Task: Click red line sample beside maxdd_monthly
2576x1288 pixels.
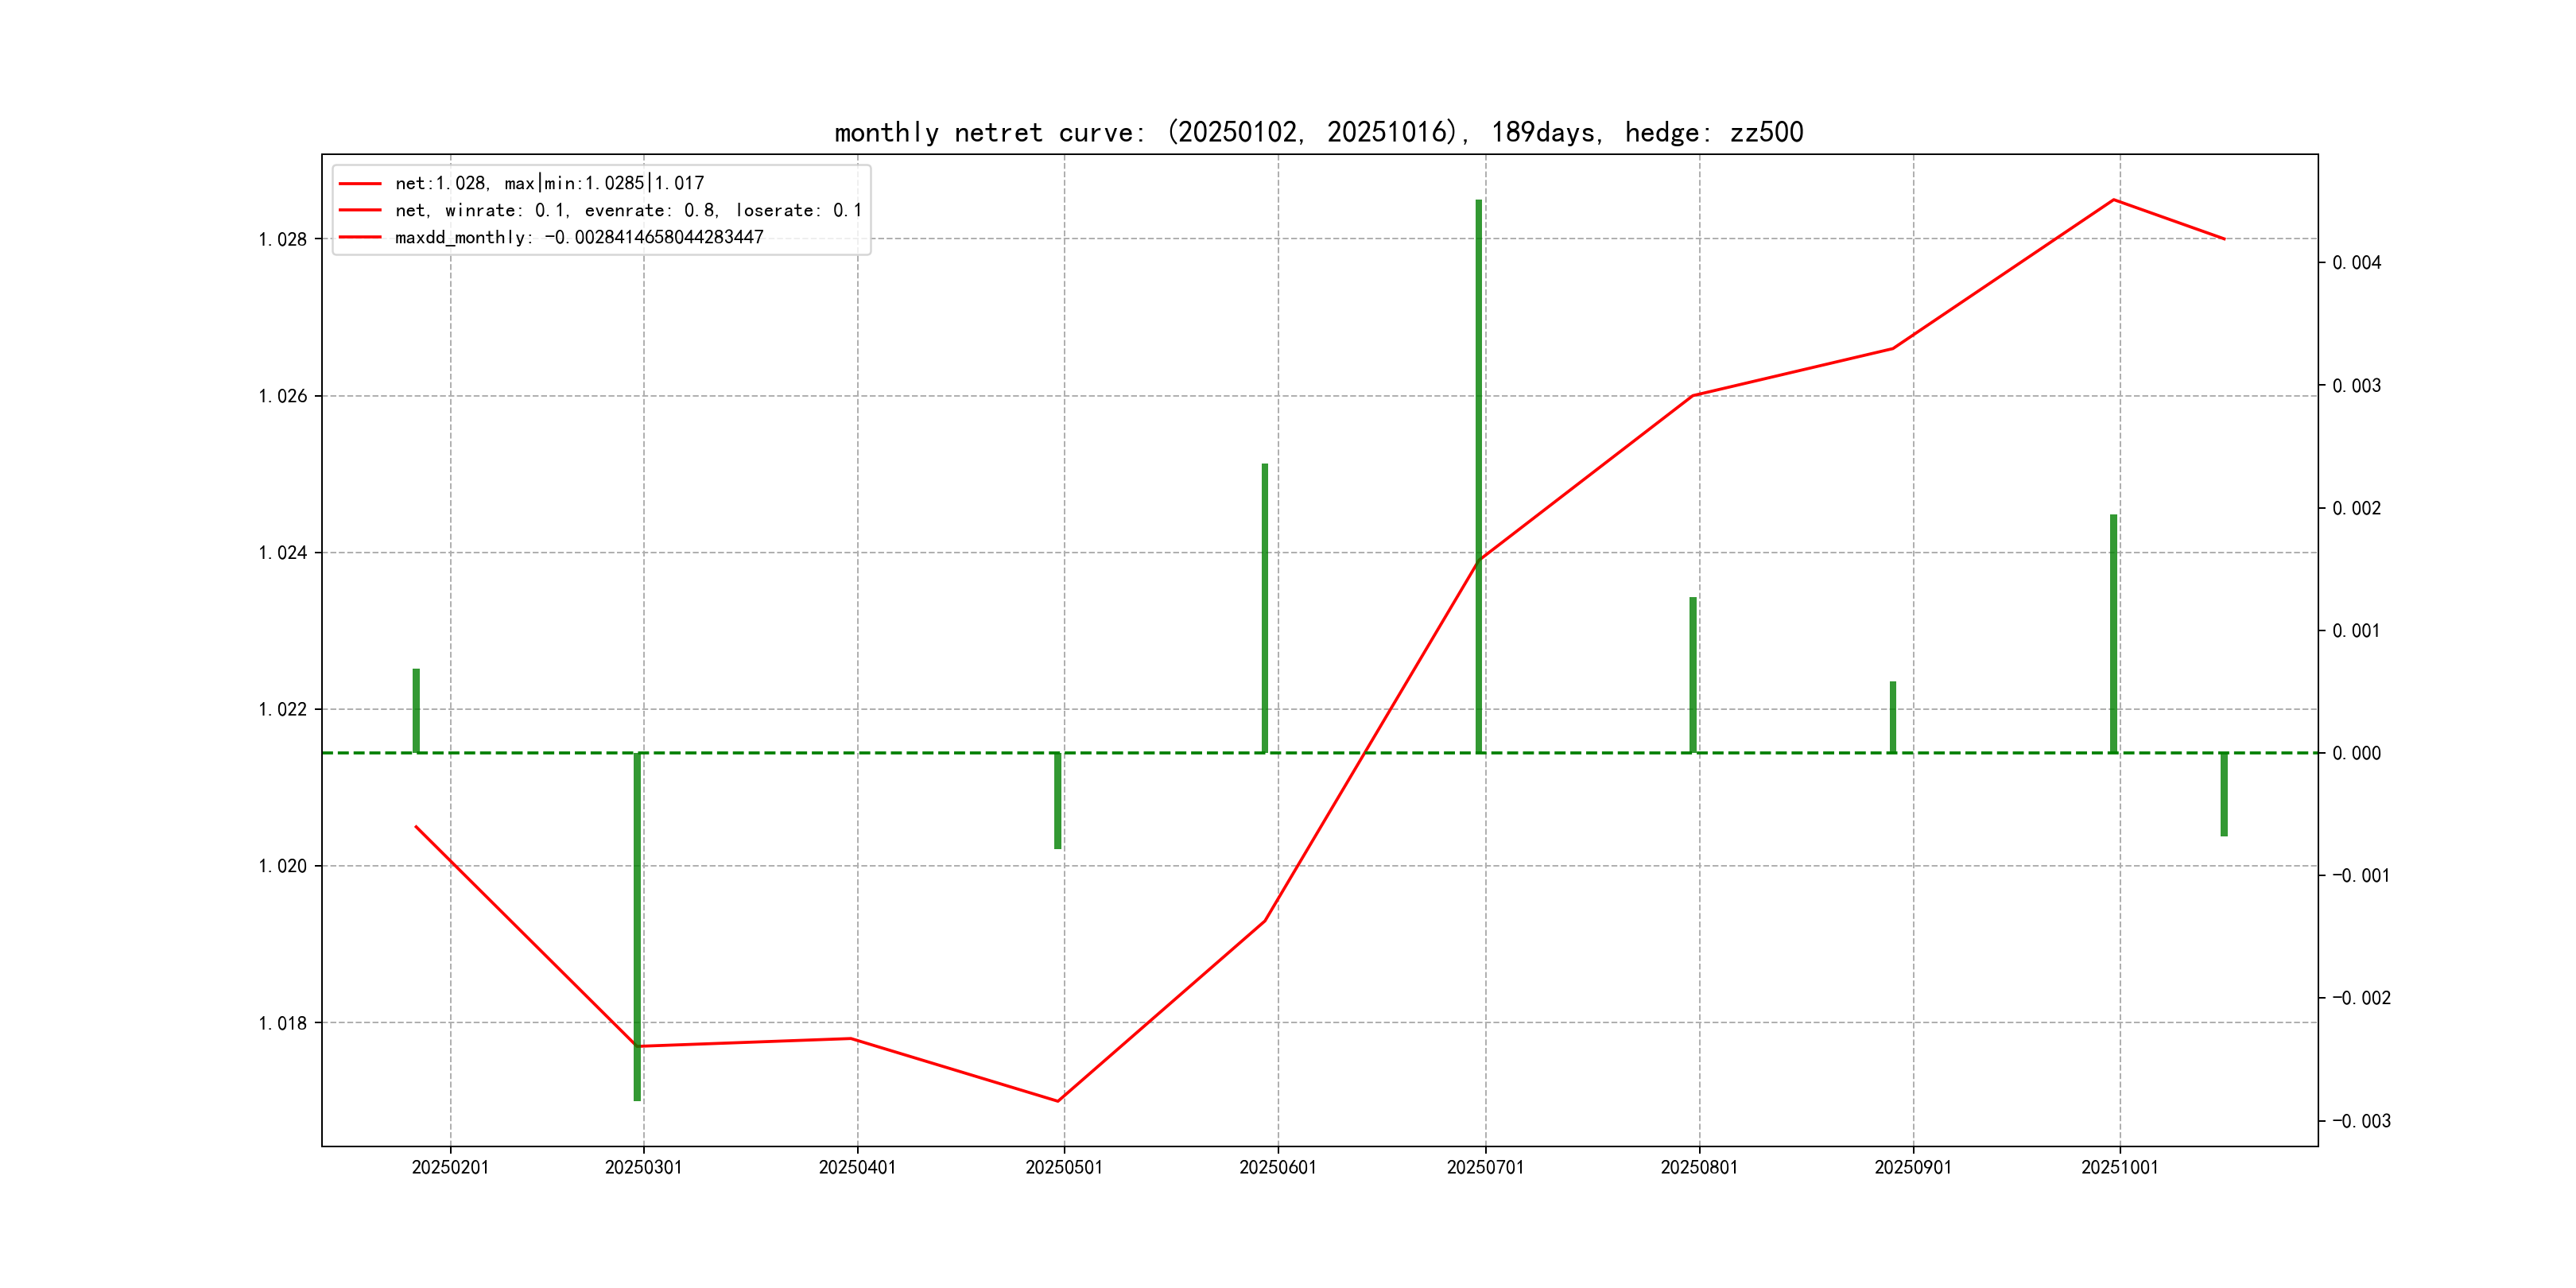Action: [x=360, y=237]
